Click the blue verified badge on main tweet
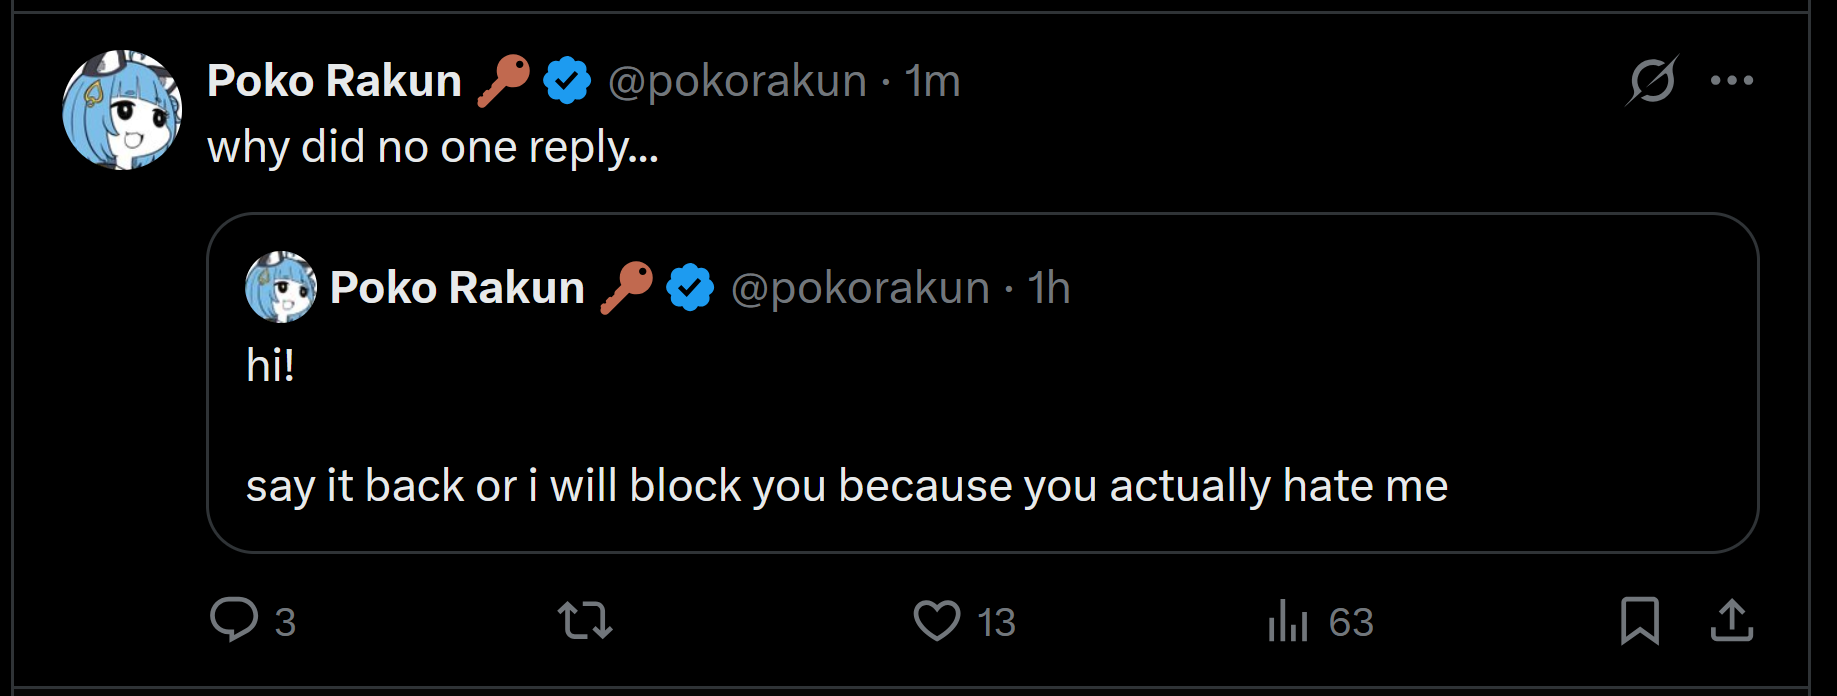This screenshot has width=1837, height=696. click(567, 81)
